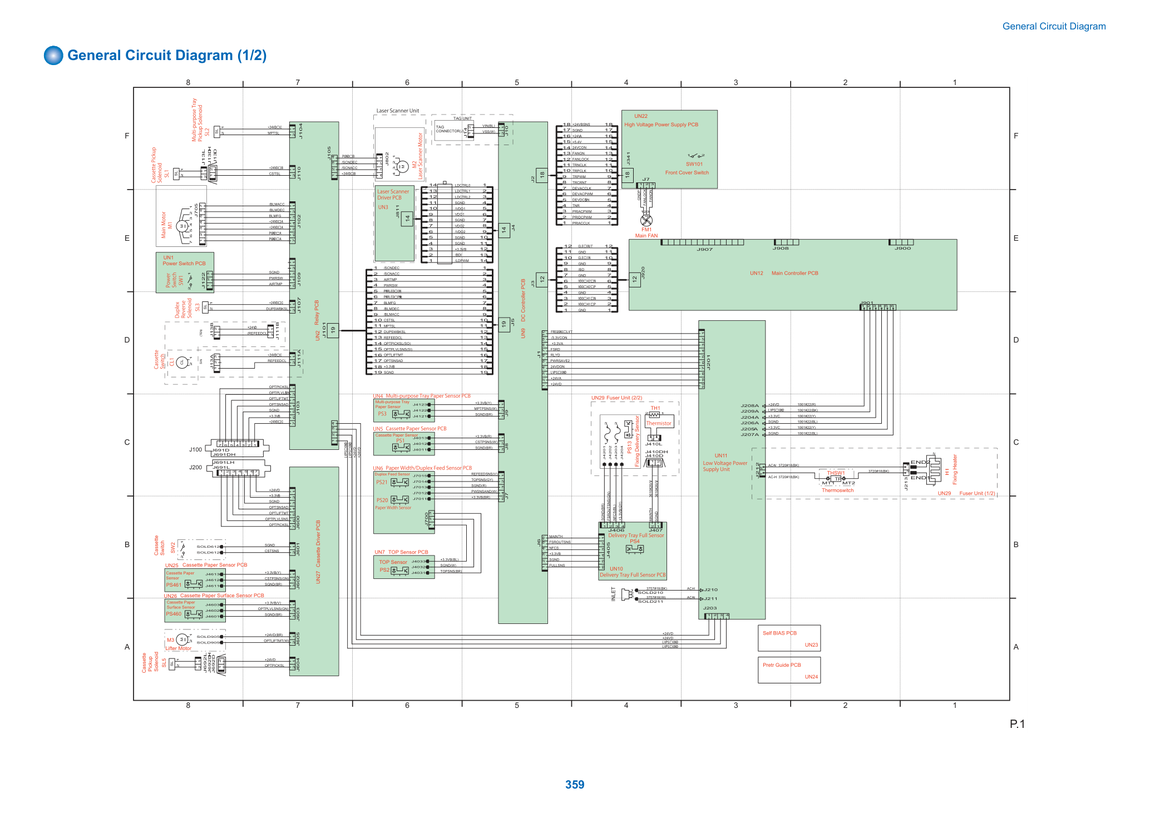The image size is (1150, 813).
Task: Select the UN12 Main Controller PCB block
Action: [793, 274]
